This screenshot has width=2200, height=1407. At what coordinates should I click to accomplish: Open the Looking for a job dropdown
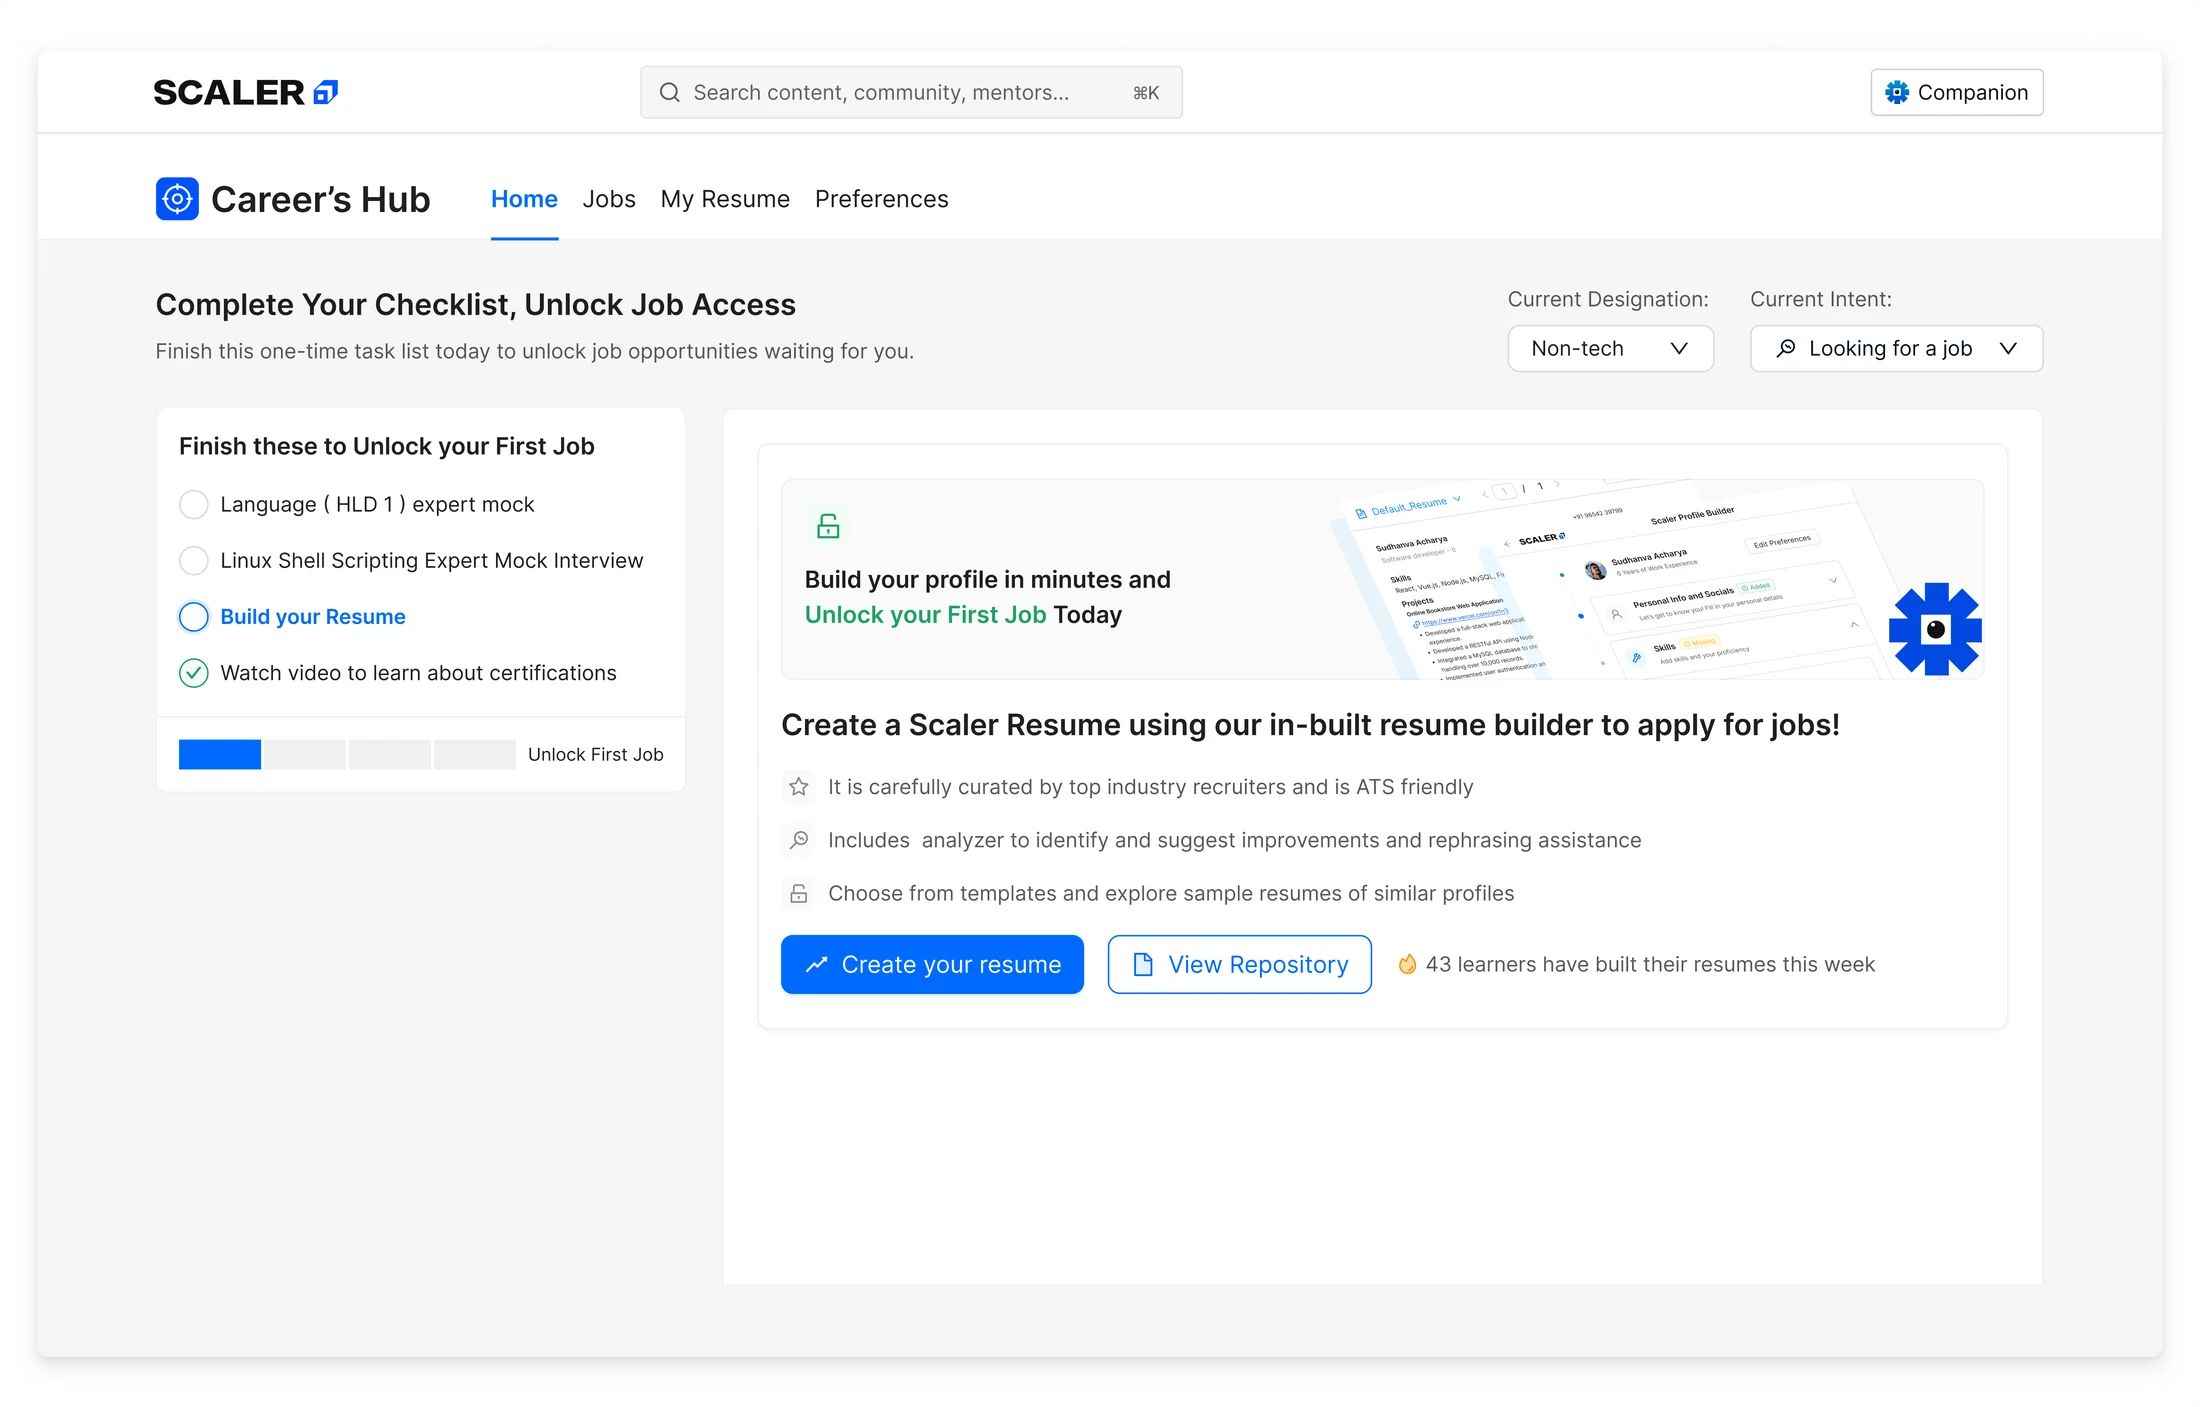tap(1896, 348)
